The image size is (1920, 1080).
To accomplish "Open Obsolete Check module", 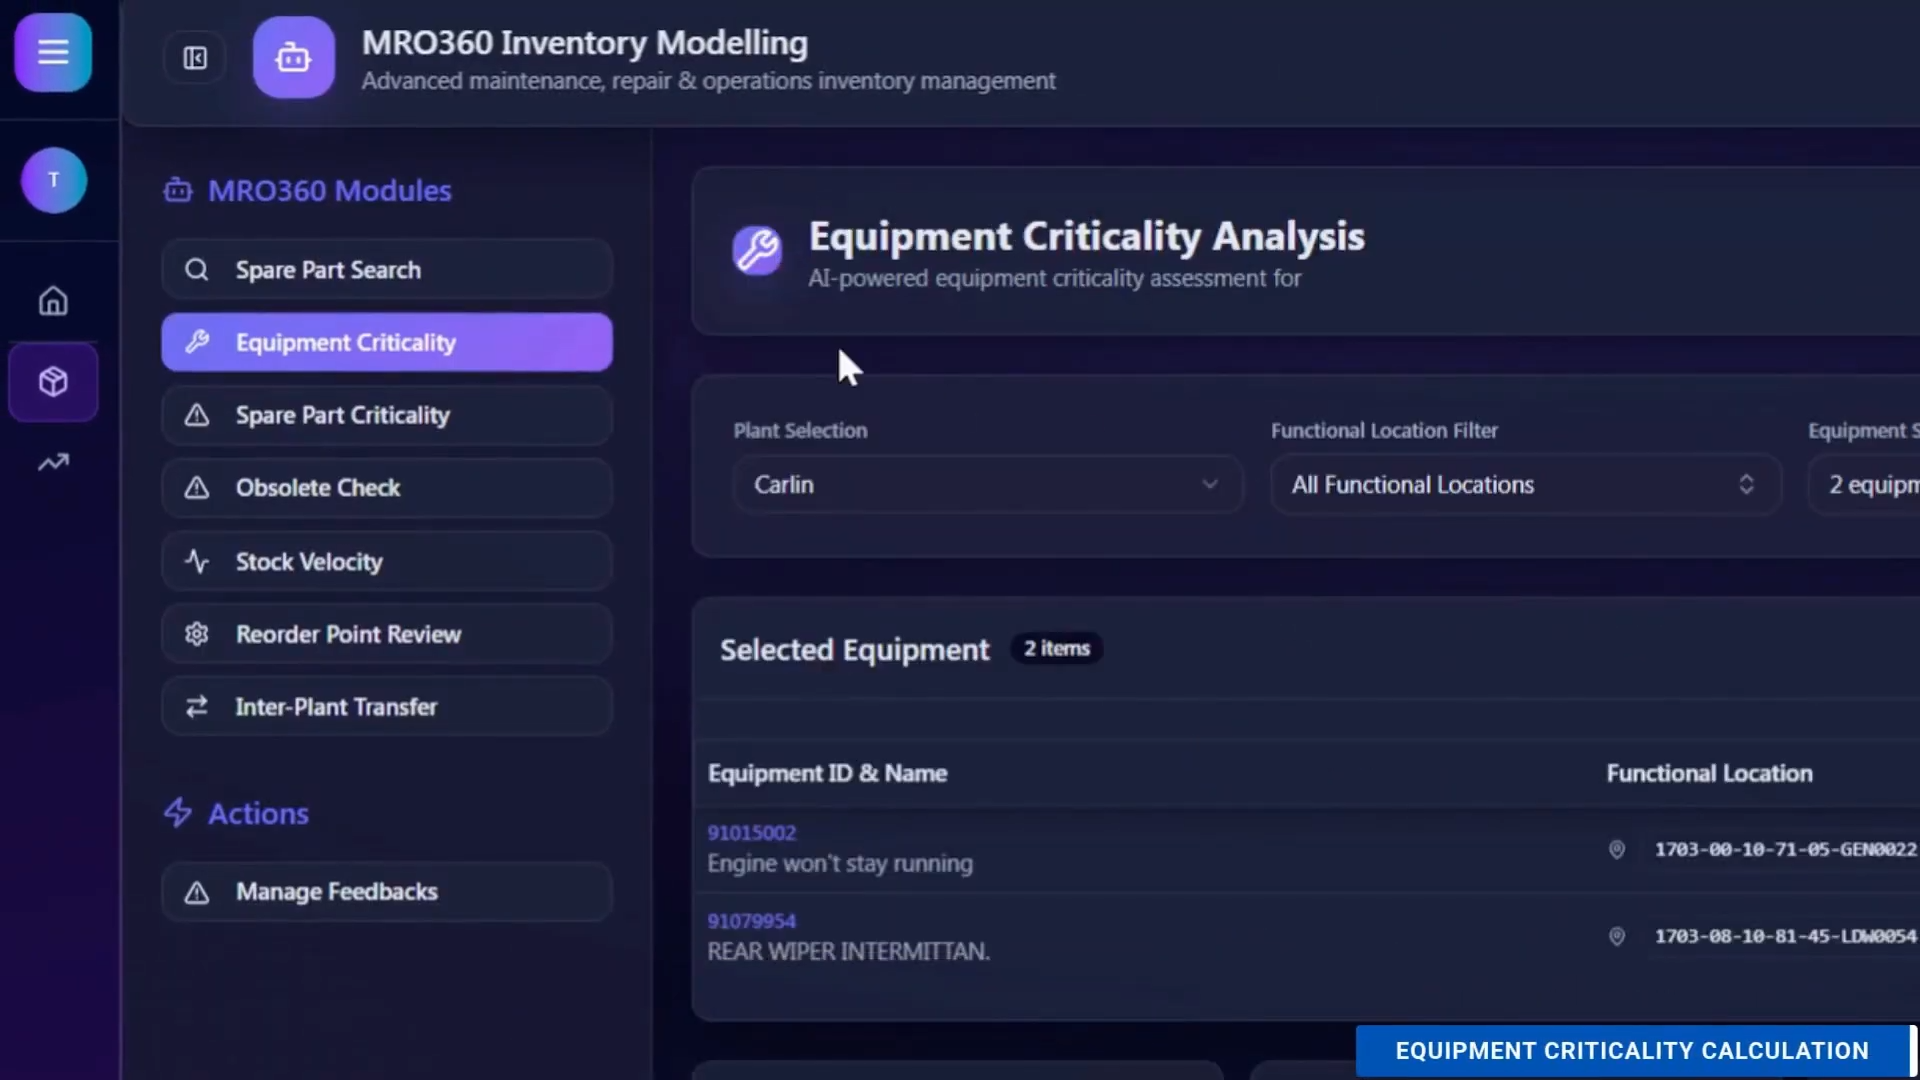I will pyautogui.click(x=387, y=488).
